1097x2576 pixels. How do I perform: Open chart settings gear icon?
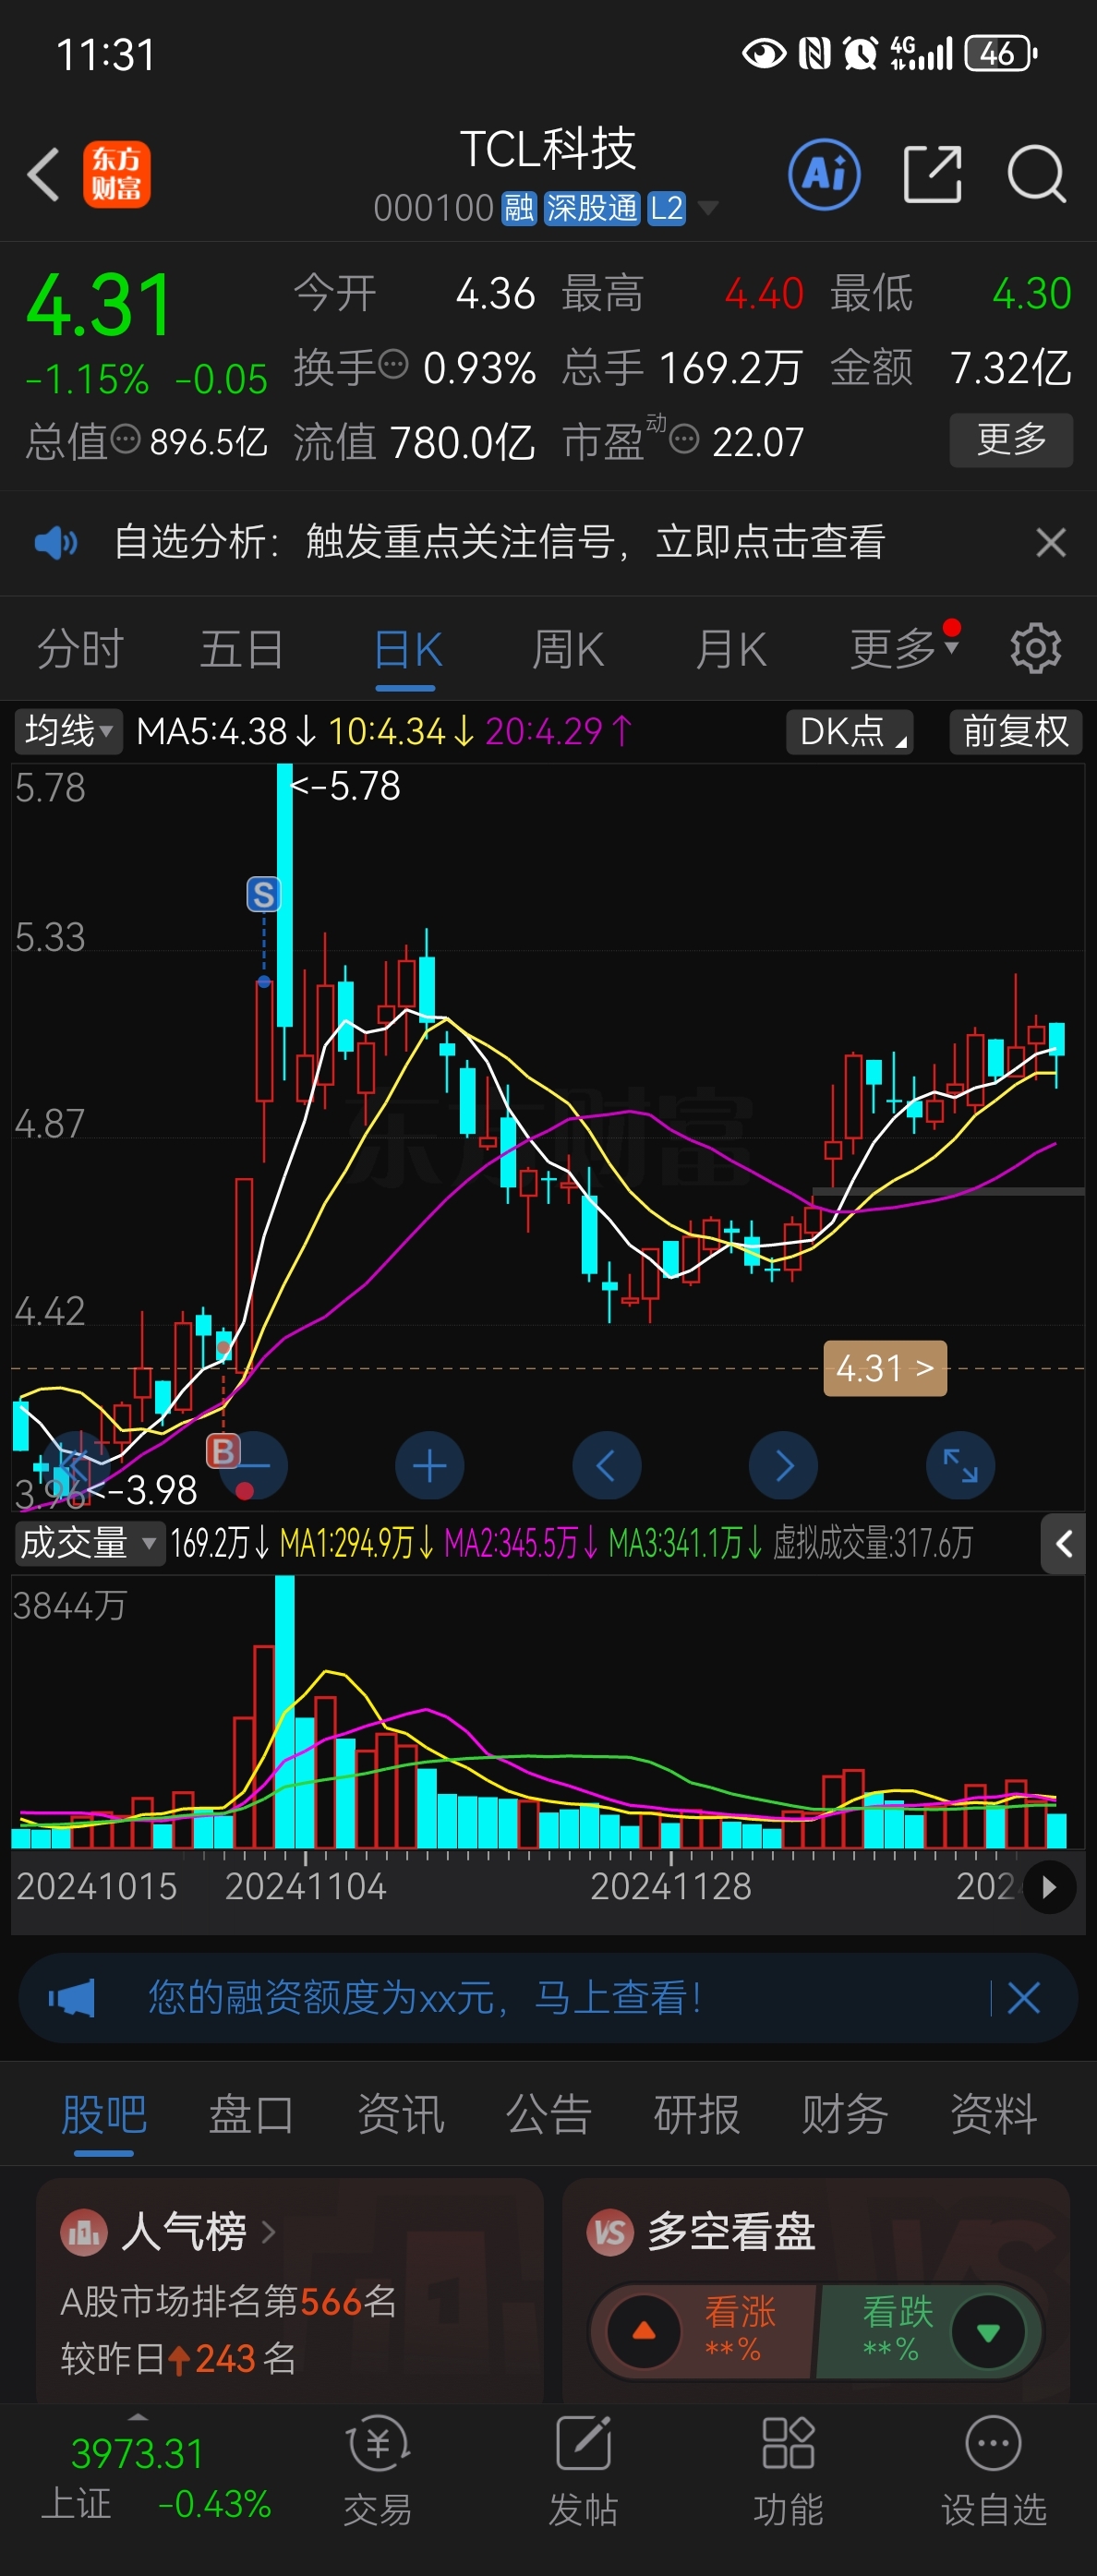click(1036, 649)
